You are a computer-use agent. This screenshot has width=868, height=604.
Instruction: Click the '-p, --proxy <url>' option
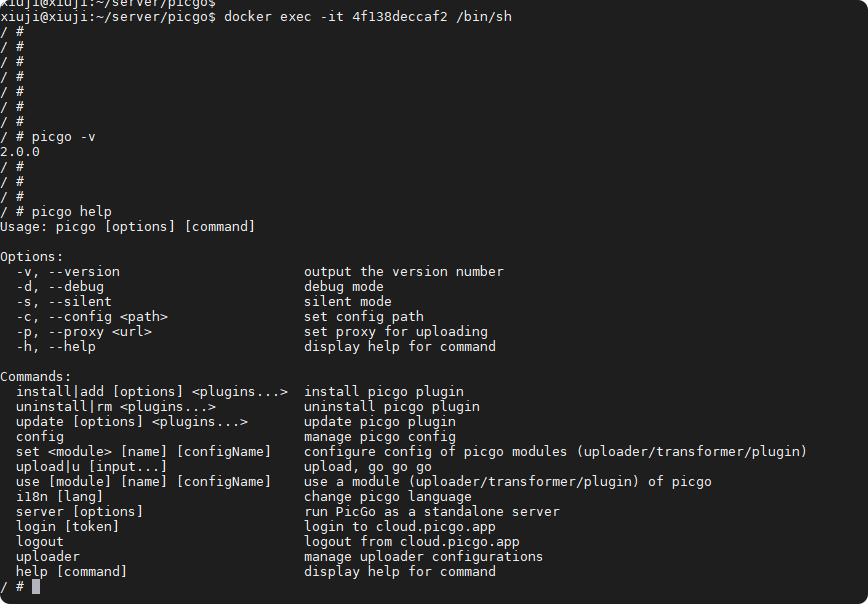(x=84, y=332)
